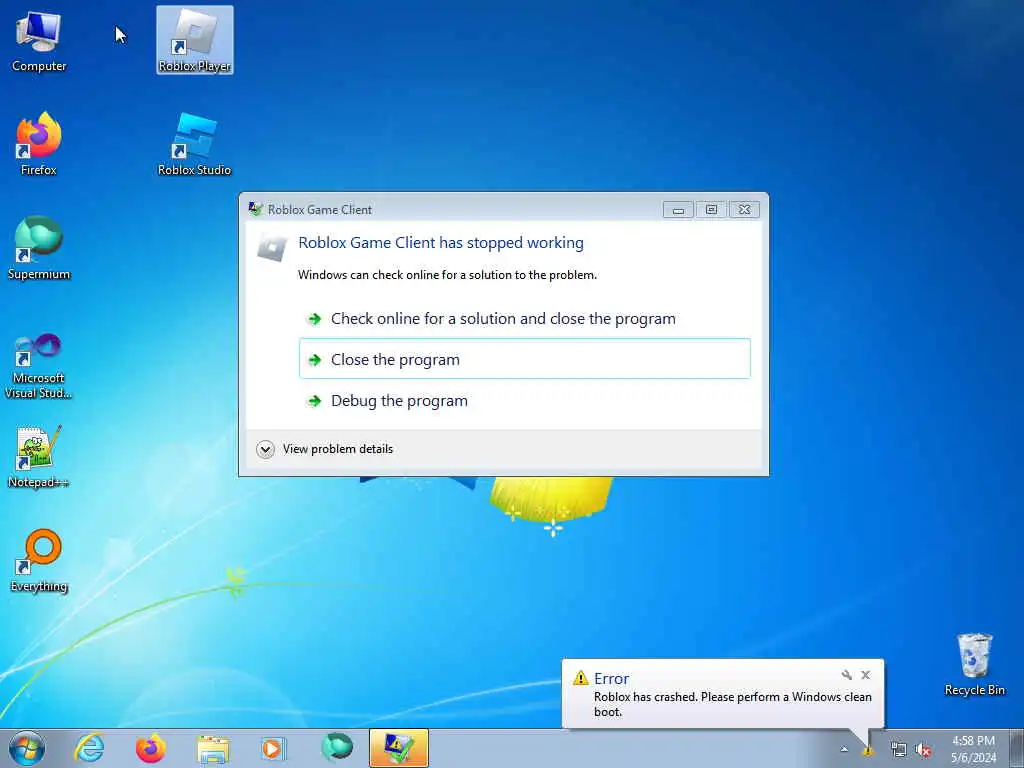
Task: Select the Recycle Bin desktop icon
Action: pyautogui.click(x=974, y=664)
